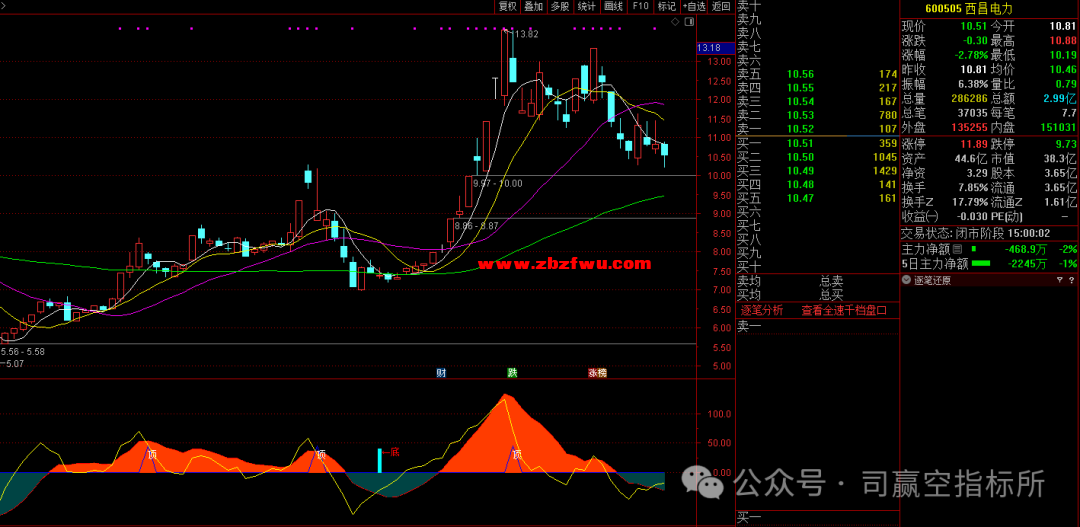Click the 交易状态 闭市阶段 status line
Image resolution: width=1080 pixels, height=527 pixels.
[976, 234]
